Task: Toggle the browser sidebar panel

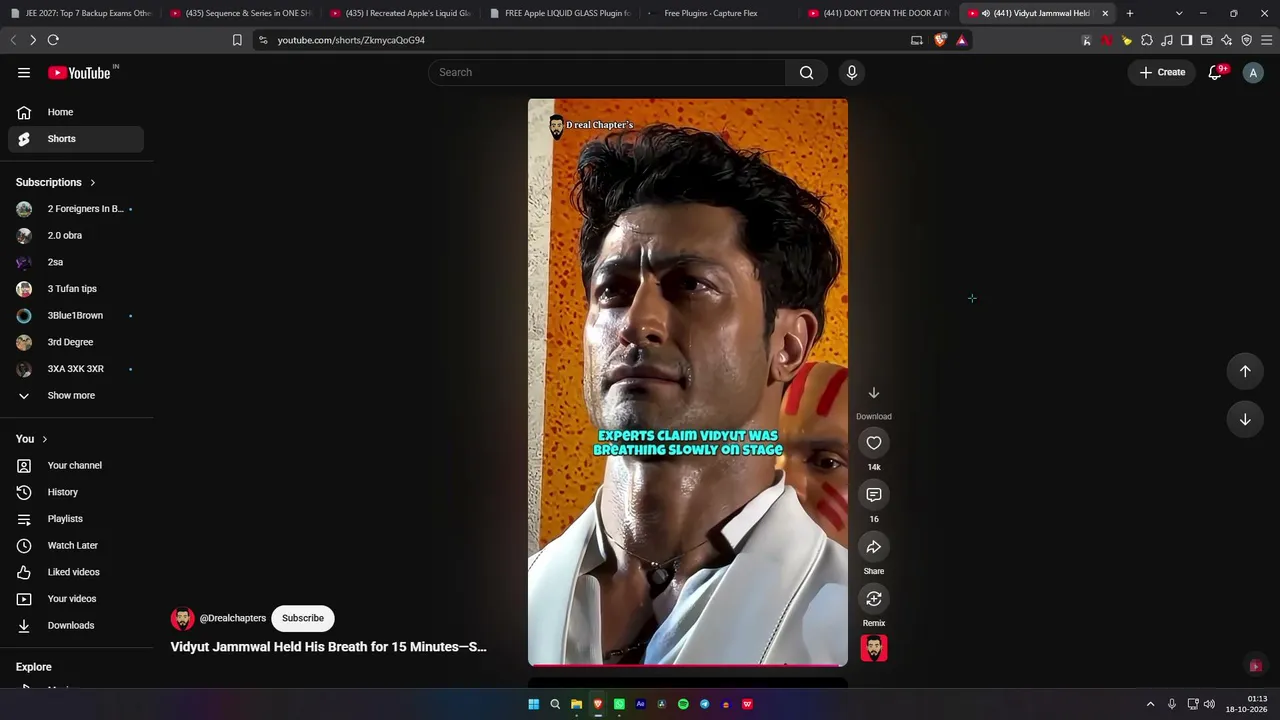Action: pyautogui.click(x=1186, y=40)
